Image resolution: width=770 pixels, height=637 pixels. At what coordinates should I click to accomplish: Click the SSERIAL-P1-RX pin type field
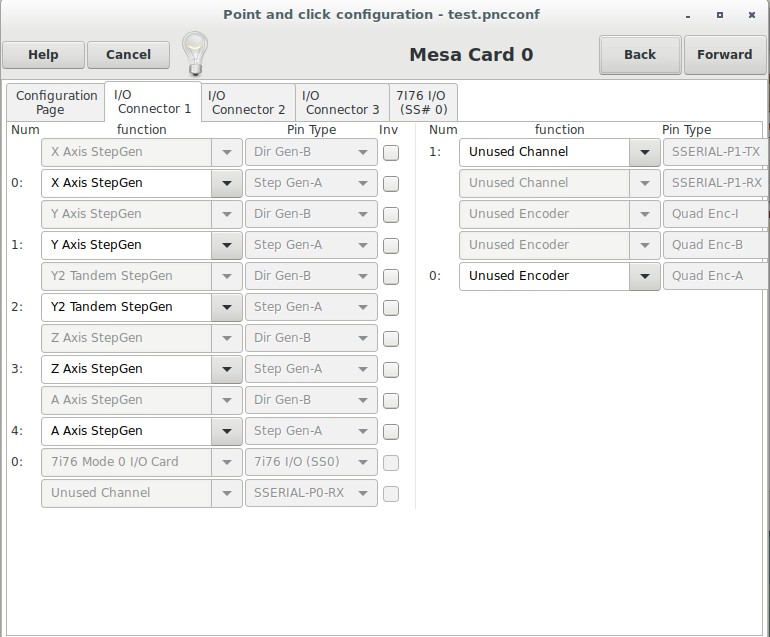(716, 183)
